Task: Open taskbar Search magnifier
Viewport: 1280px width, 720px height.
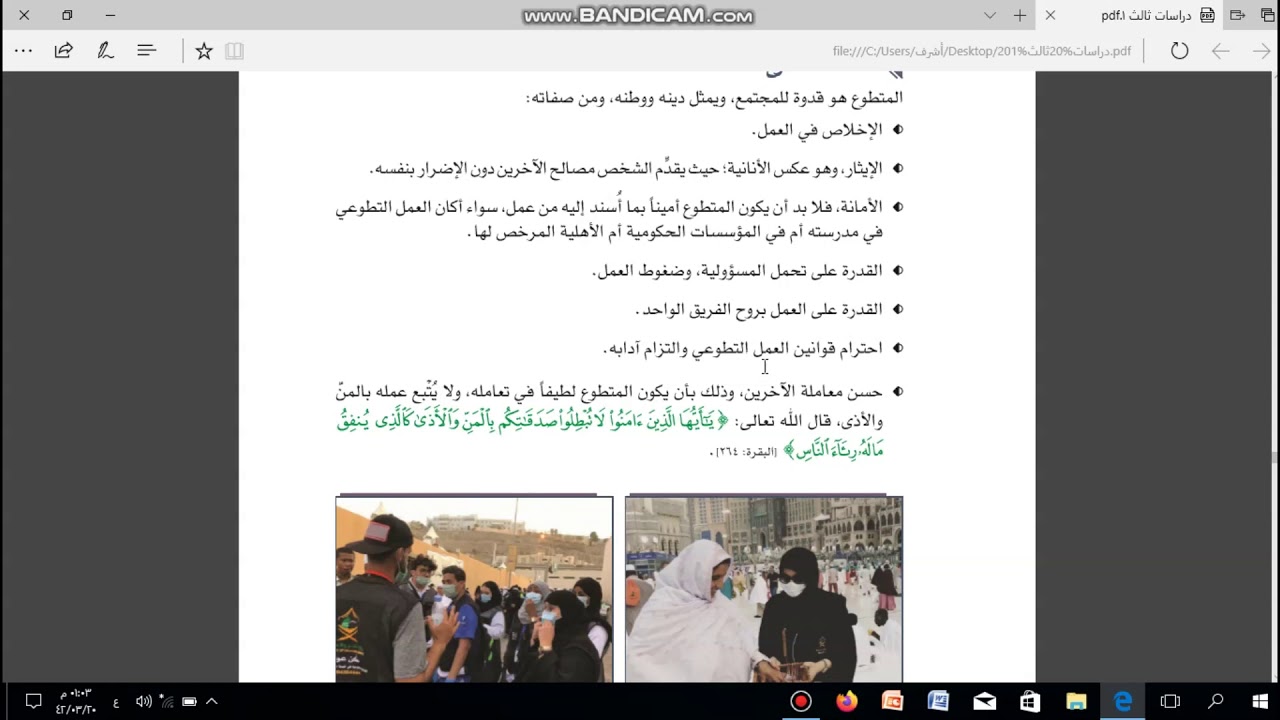Action: pos(1216,701)
